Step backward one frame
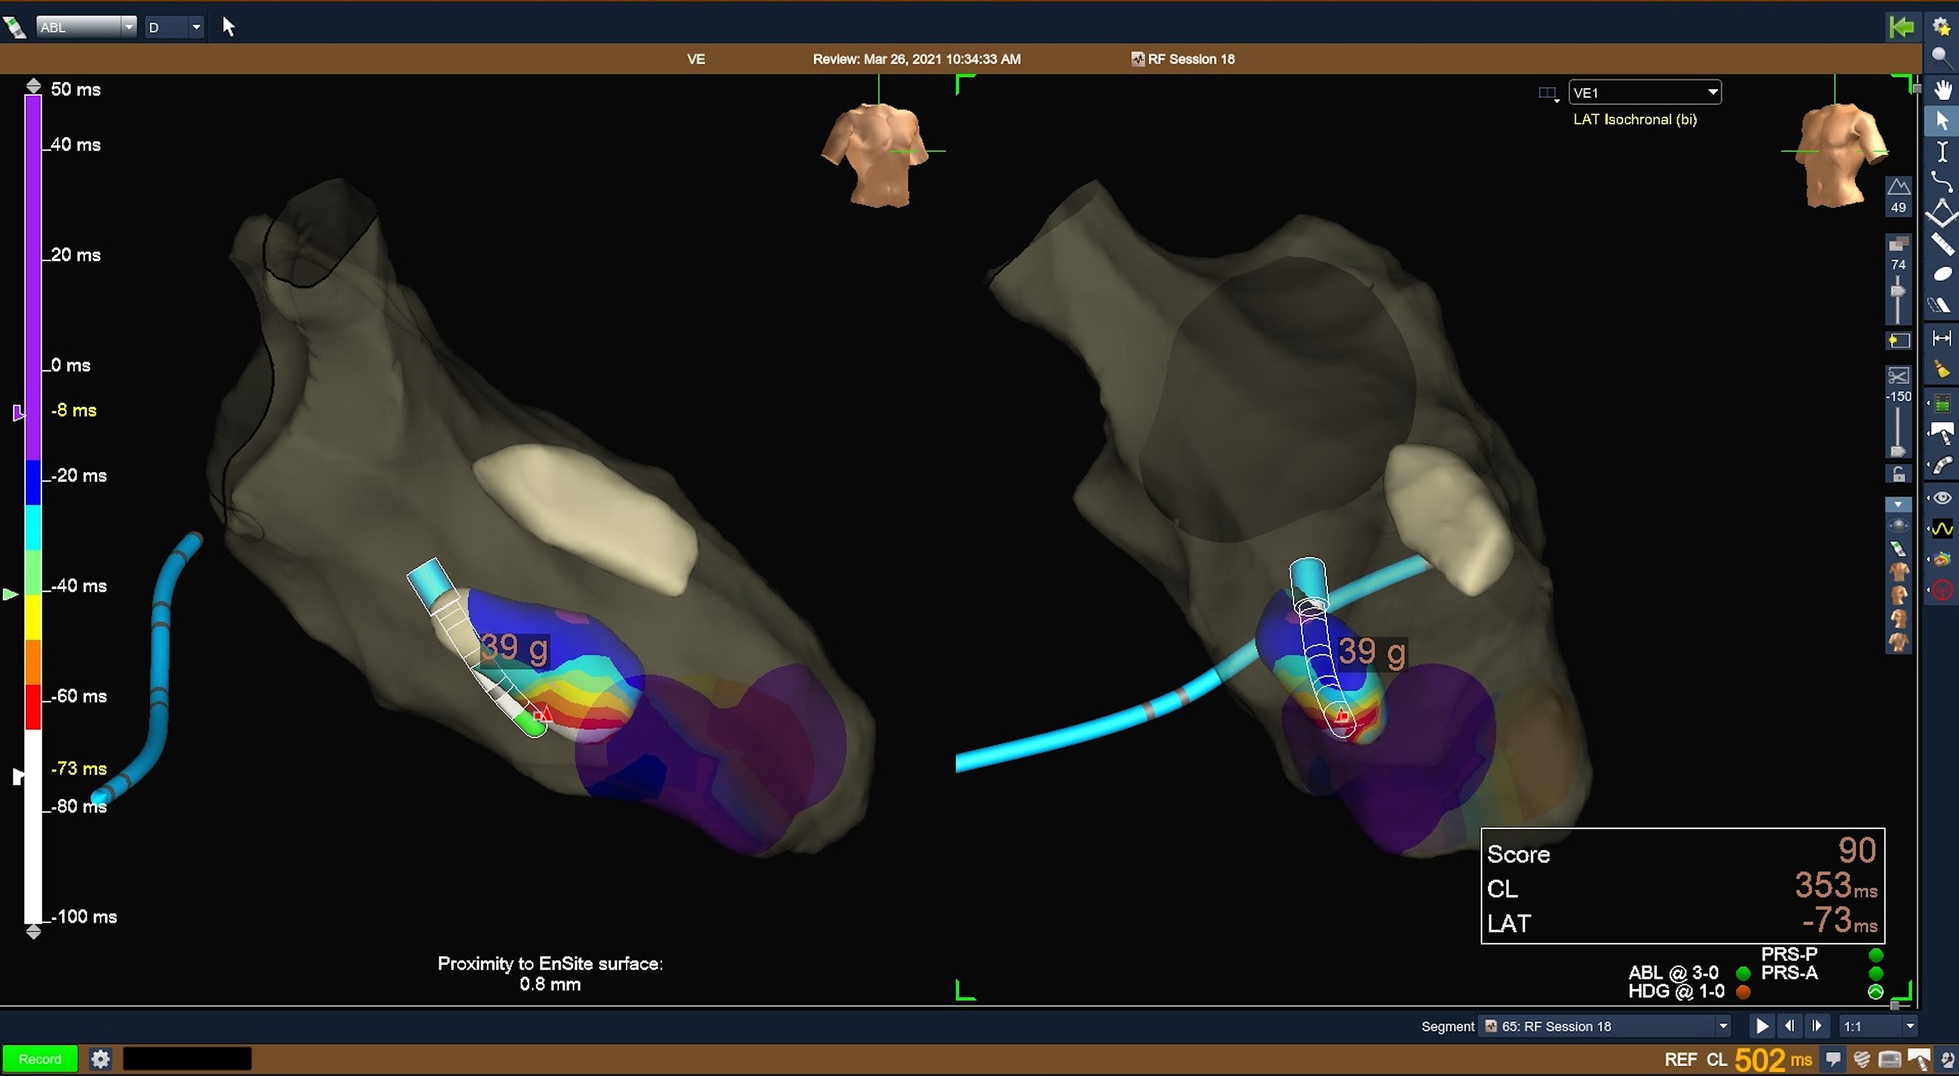 pyautogui.click(x=1790, y=1026)
